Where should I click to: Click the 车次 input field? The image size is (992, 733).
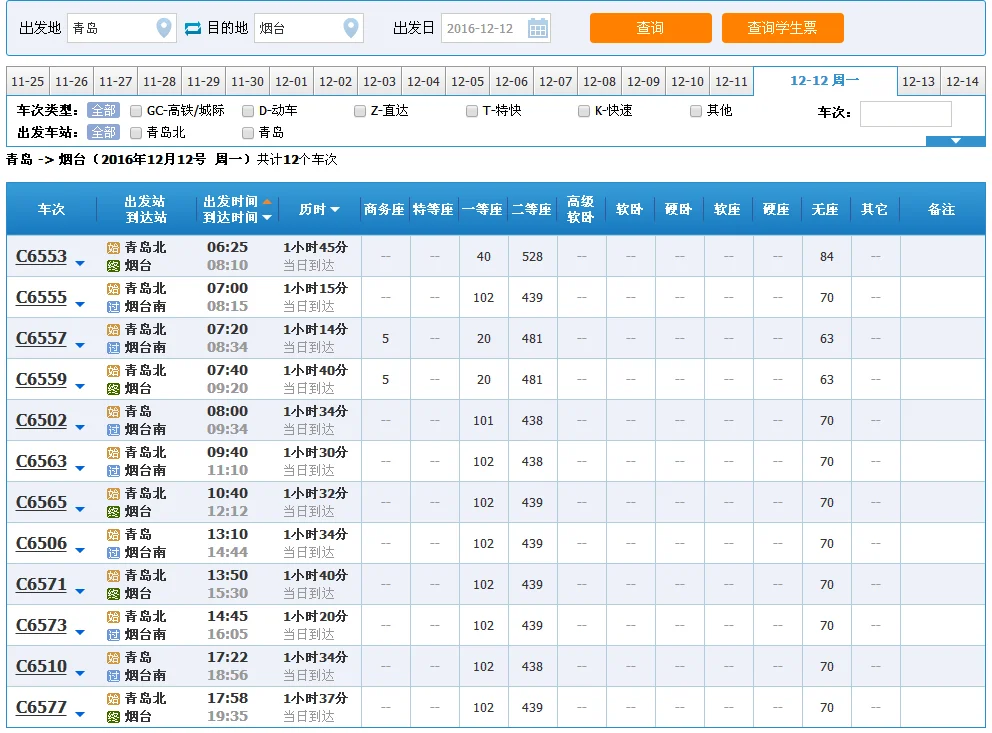(x=905, y=113)
